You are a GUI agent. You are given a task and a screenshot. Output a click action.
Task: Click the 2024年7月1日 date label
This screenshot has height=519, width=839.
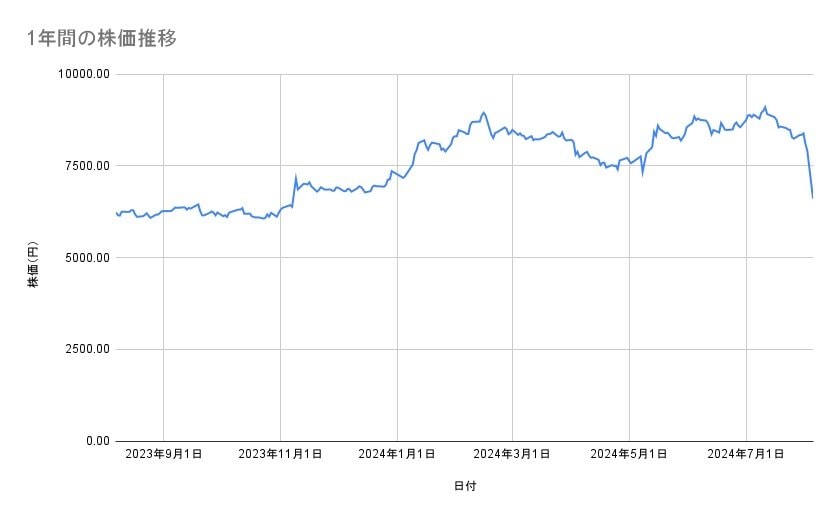pos(746,454)
